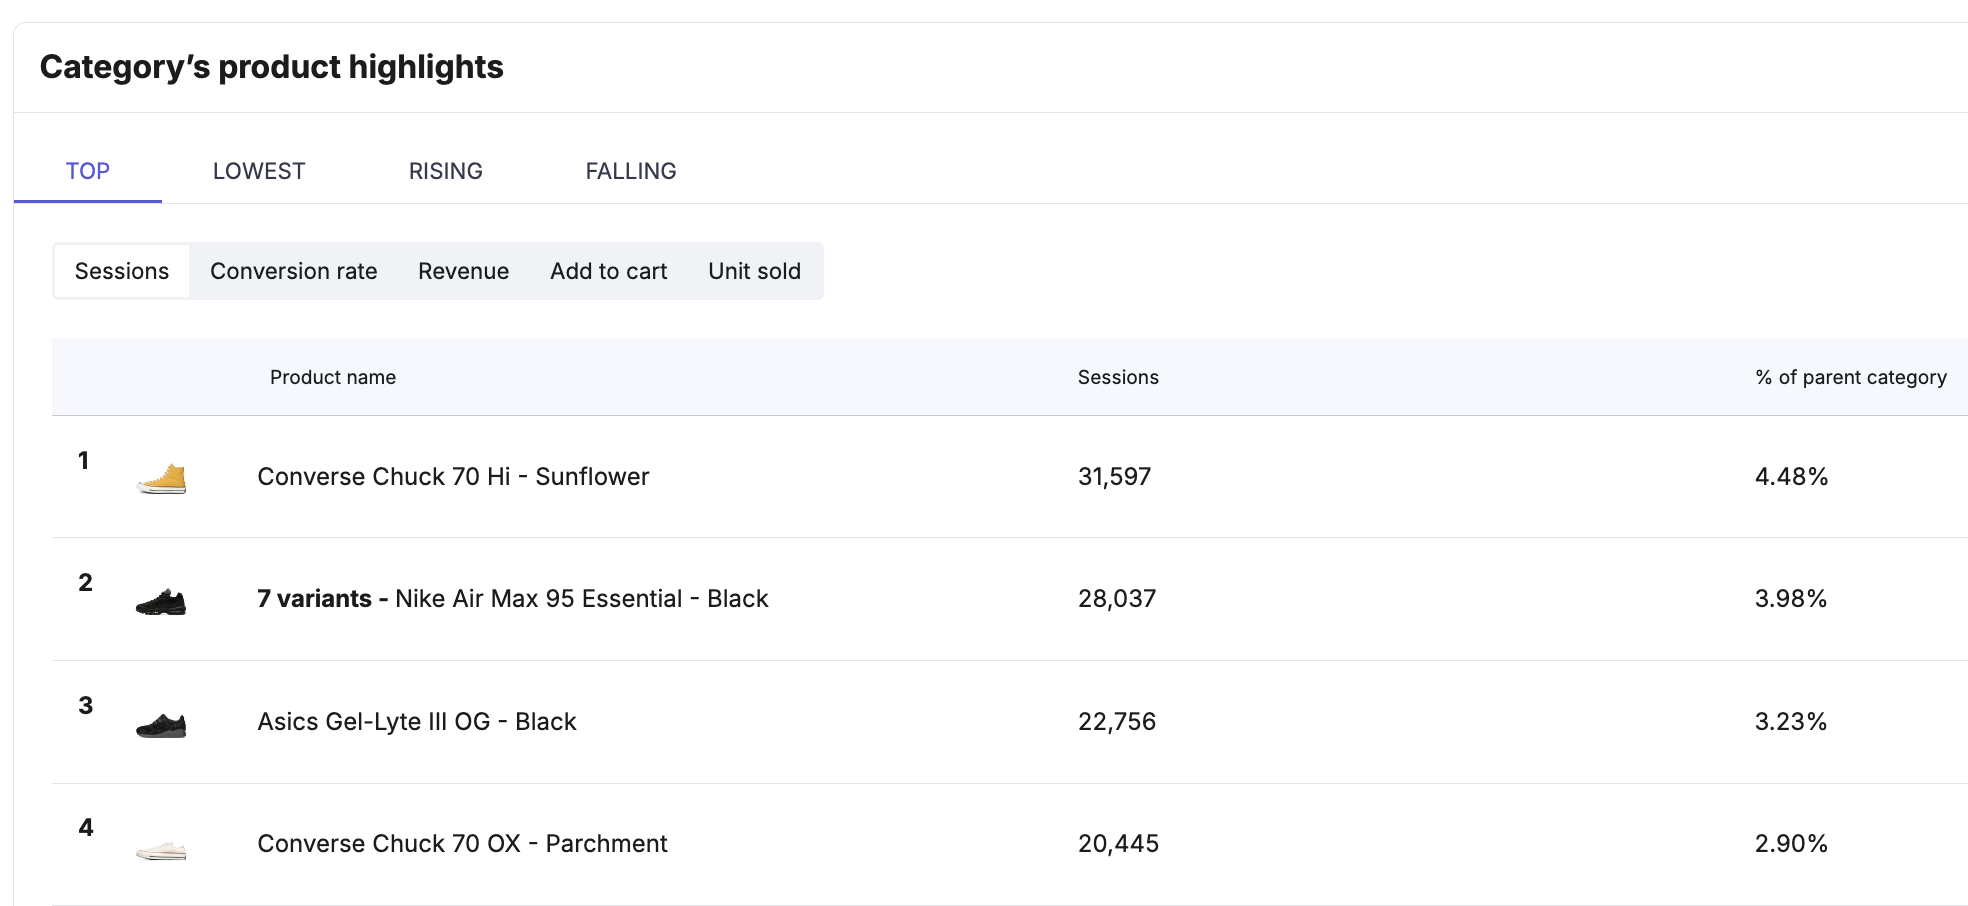Click the 31,597 sessions value
1968x906 pixels.
click(x=1115, y=477)
